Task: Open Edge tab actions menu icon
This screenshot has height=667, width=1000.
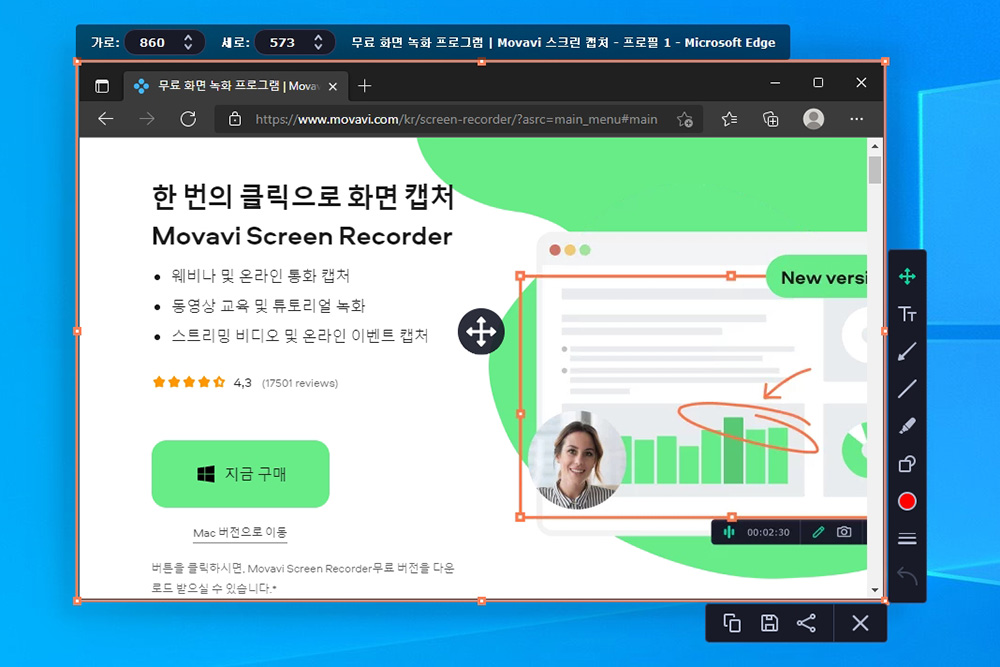Action: pos(102,86)
